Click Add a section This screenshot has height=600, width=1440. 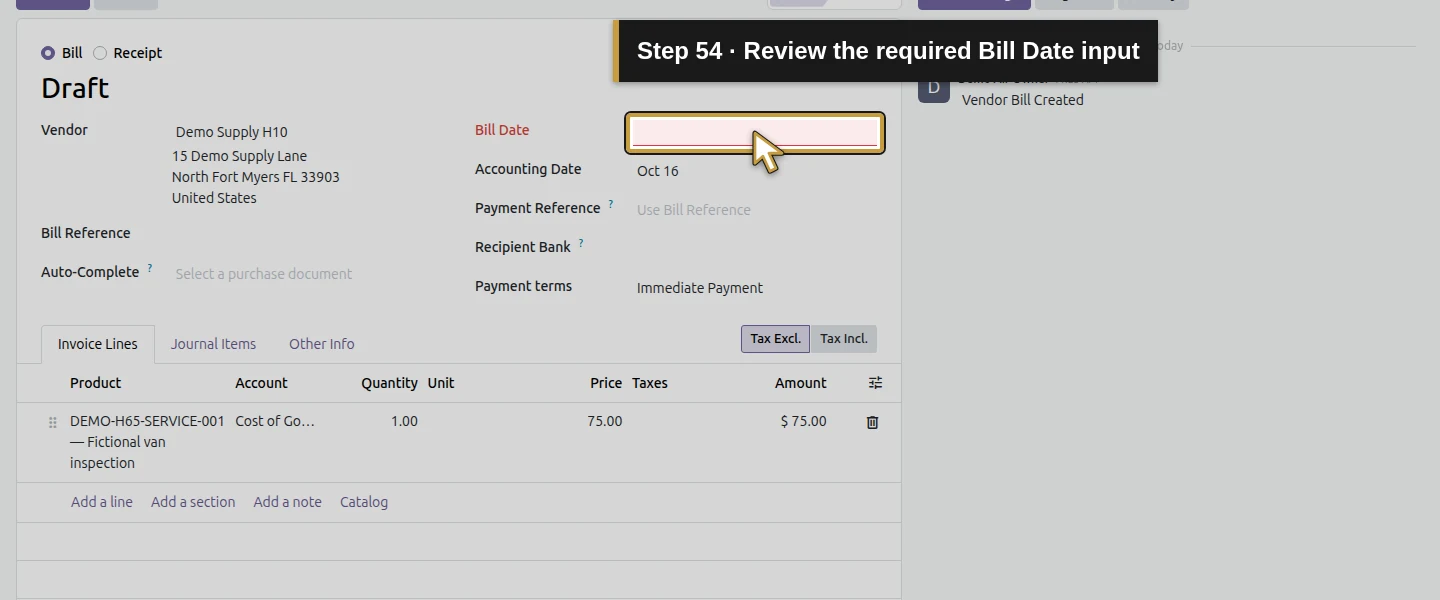193,502
